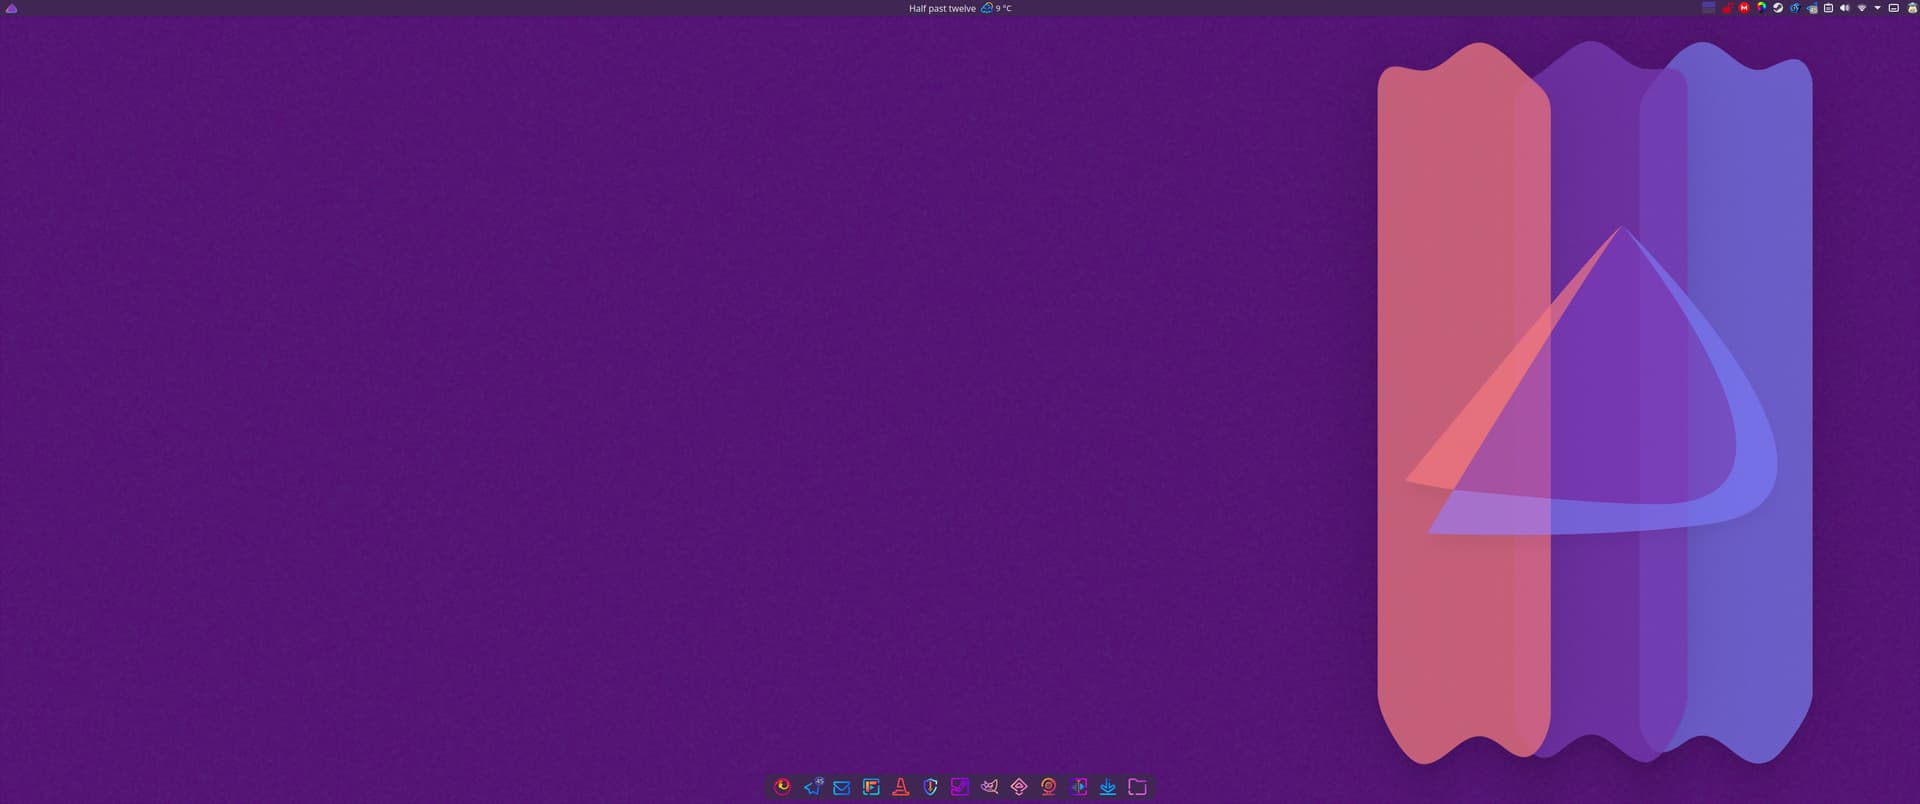The height and width of the screenshot is (804, 1920).
Task: Open the clipboard tray icon
Action: click(x=1828, y=8)
